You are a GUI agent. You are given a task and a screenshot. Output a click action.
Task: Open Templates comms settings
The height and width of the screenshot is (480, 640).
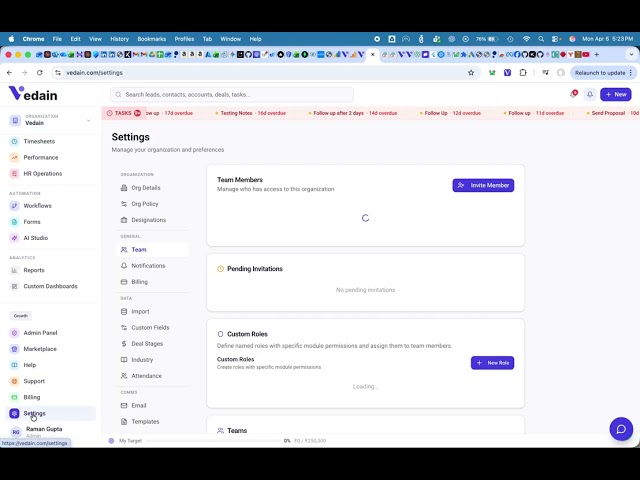[145, 422]
